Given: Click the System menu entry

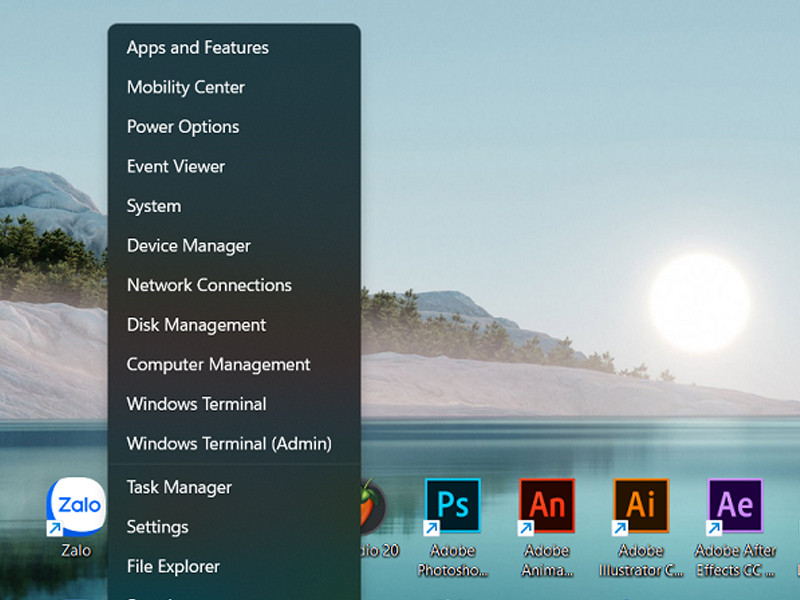Looking at the screenshot, I should point(153,206).
